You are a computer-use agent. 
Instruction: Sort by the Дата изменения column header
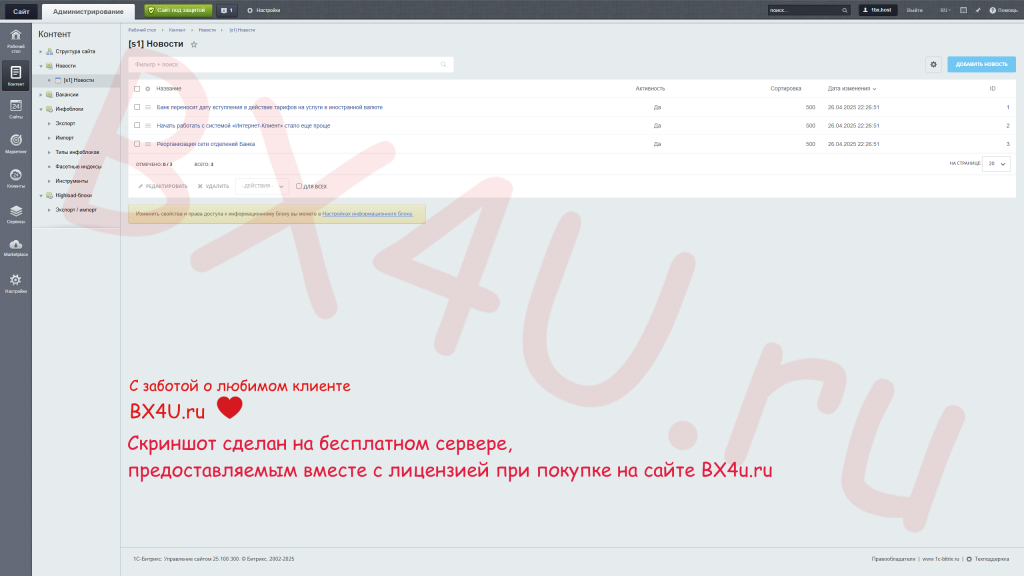(x=852, y=89)
